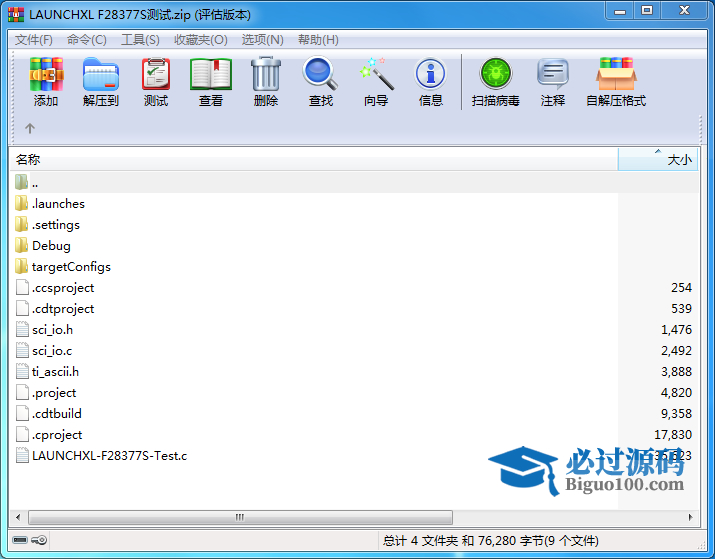Select the .launches folder icon
This screenshot has height=559, width=715.
[x=21, y=203]
